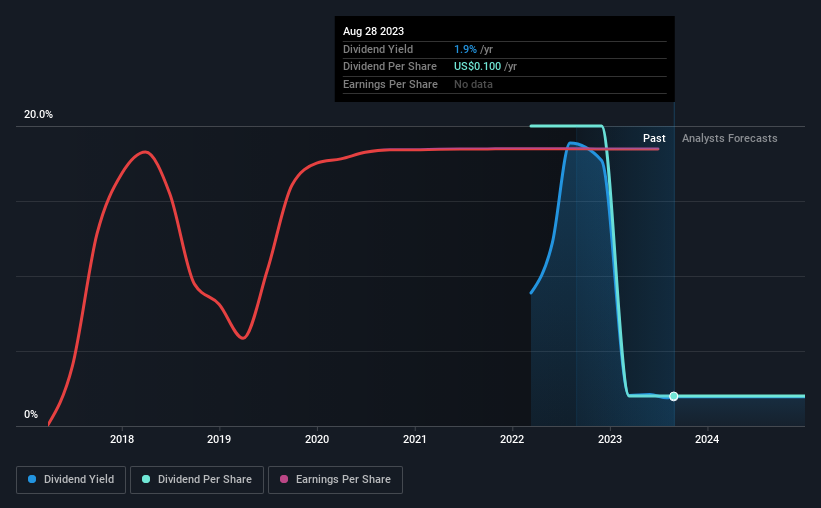Click the pink Earnings Per Share legend dot

click(284, 479)
